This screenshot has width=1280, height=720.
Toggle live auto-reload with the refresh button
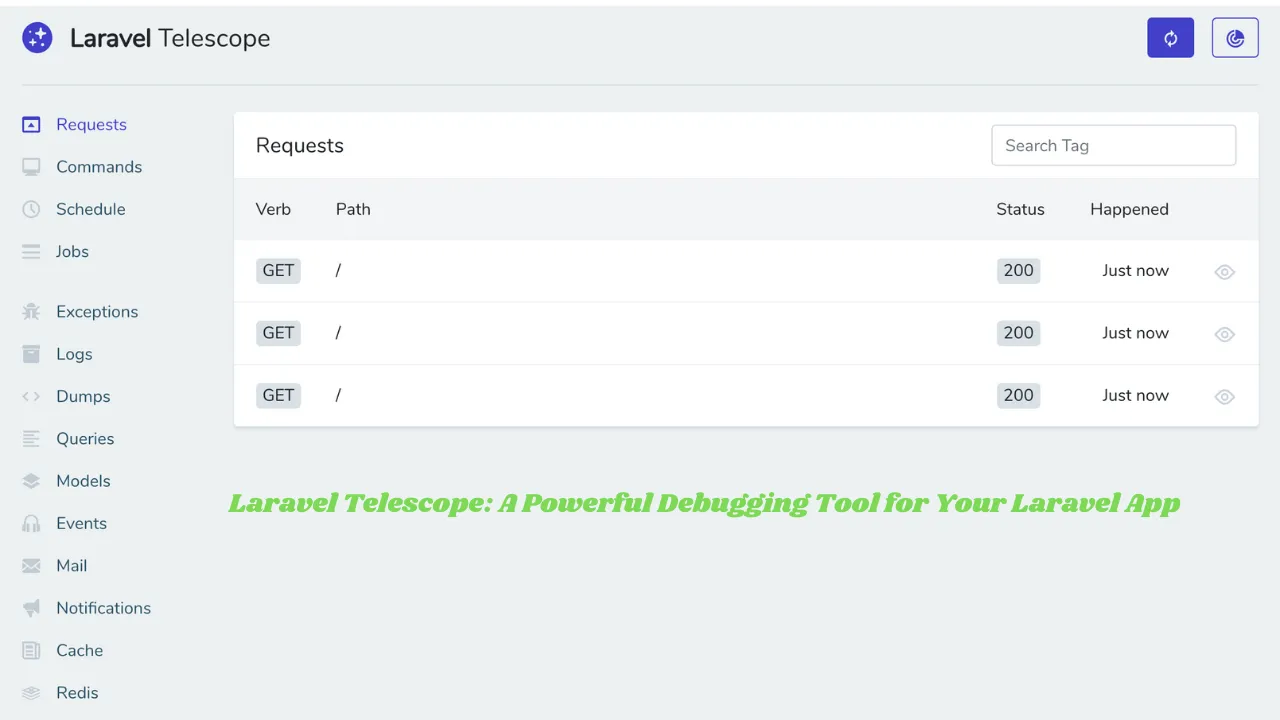[x=1170, y=37]
